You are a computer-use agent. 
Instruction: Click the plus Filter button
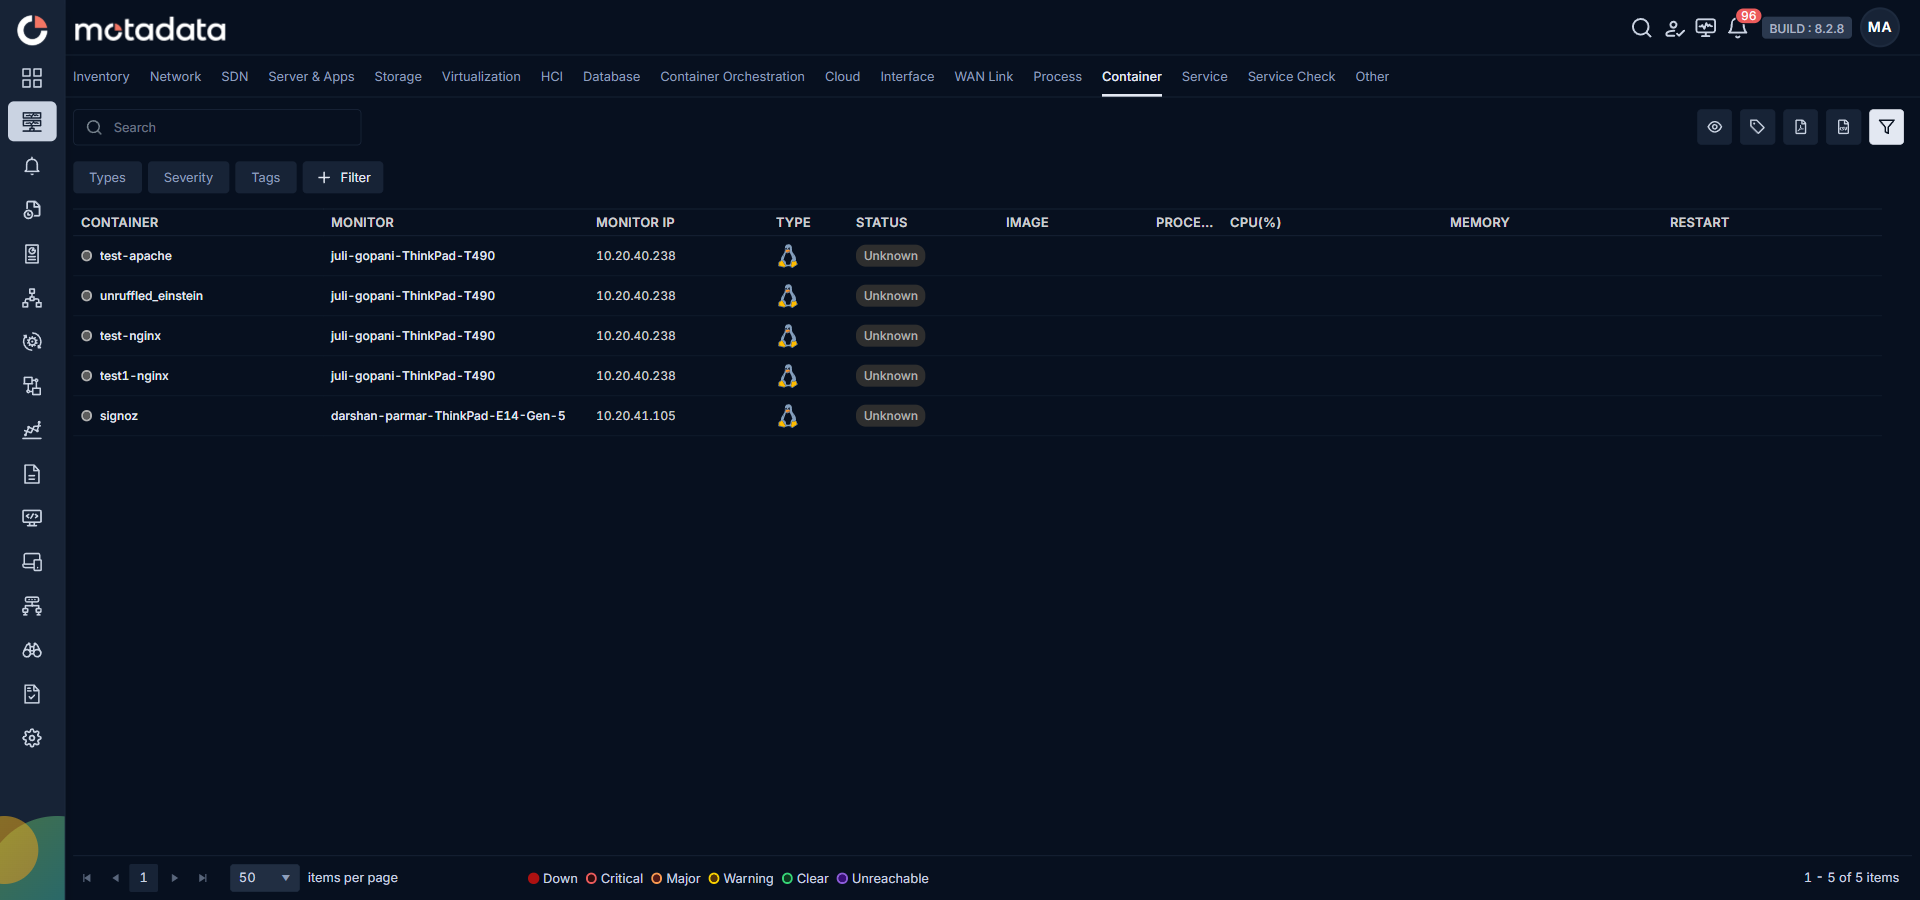(x=343, y=177)
